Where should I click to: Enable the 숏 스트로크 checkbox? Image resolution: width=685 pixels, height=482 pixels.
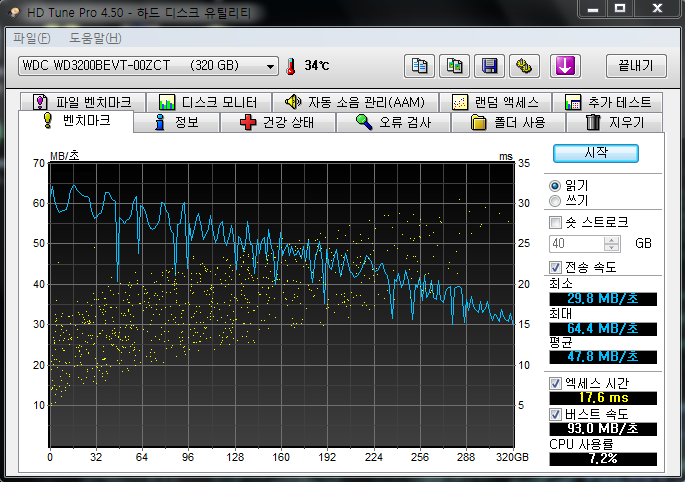[x=555, y=222]
